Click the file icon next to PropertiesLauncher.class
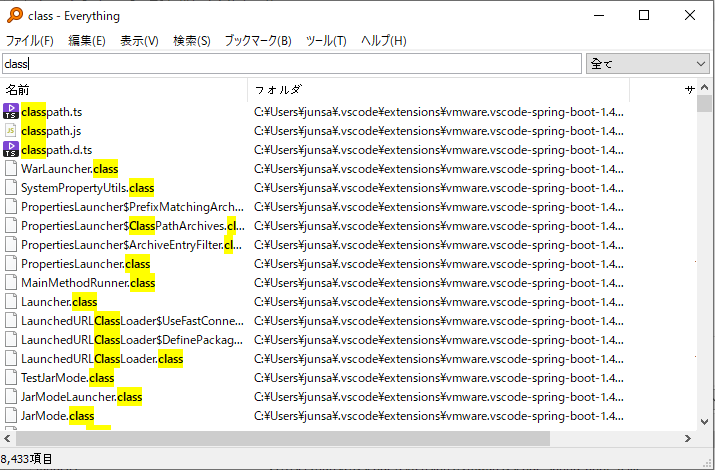715x470 pixels. tap(11, 263)
